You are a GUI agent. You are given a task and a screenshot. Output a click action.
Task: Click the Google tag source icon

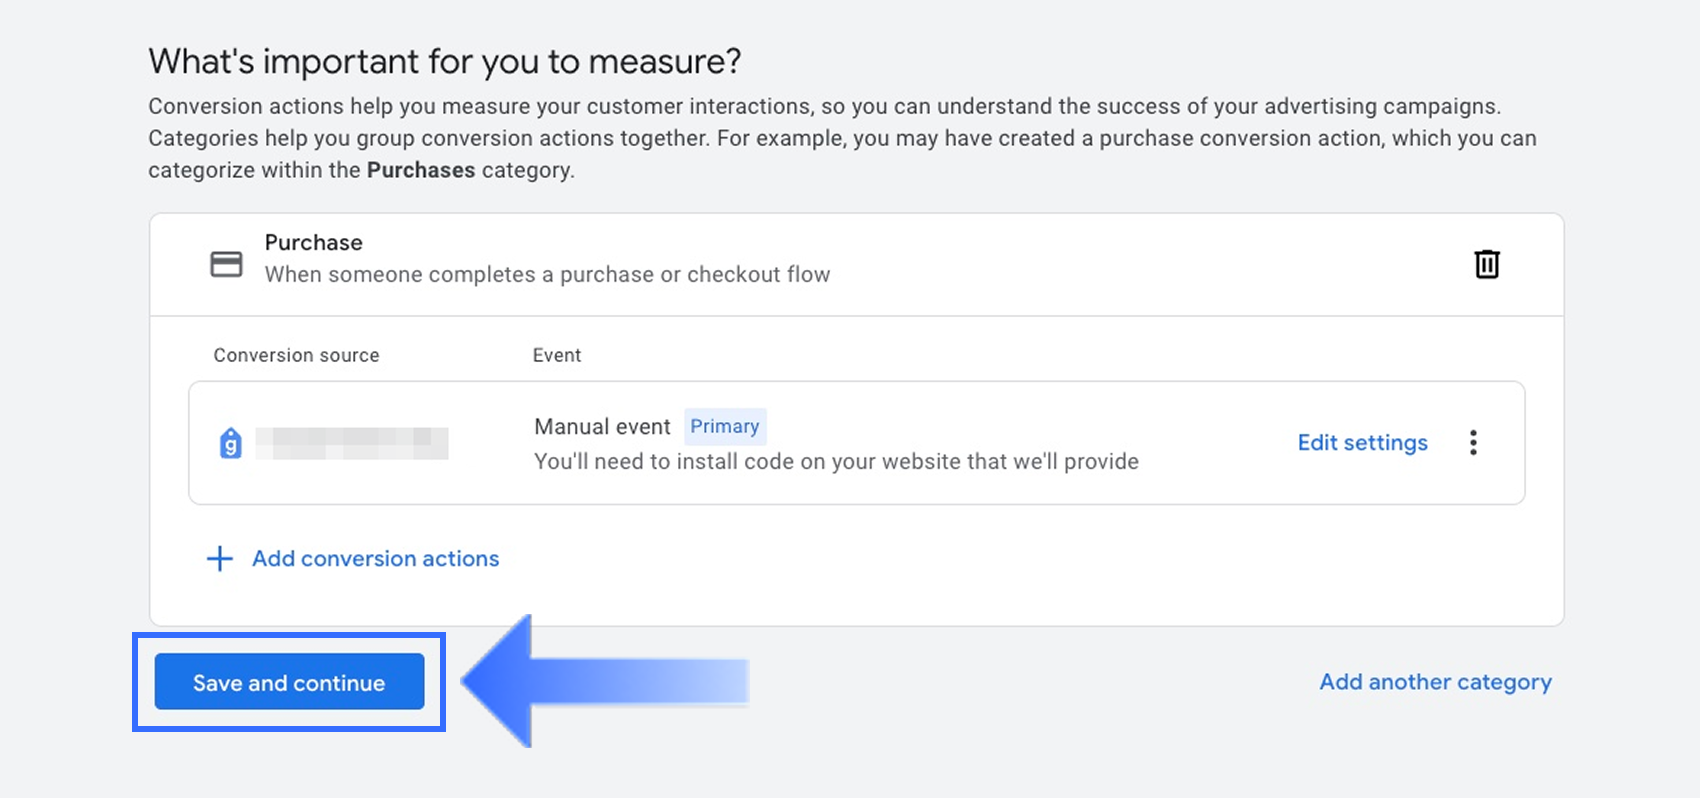231,442
